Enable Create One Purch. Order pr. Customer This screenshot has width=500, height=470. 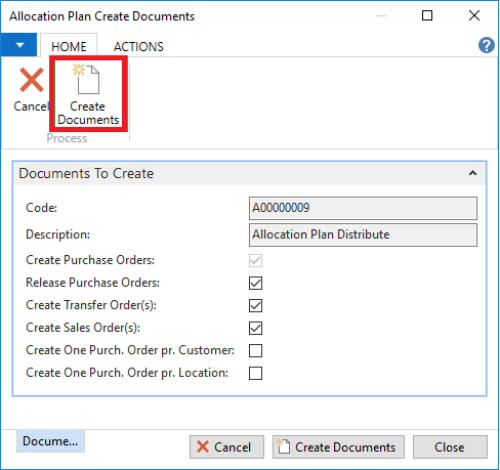click(x=255, y=351)
